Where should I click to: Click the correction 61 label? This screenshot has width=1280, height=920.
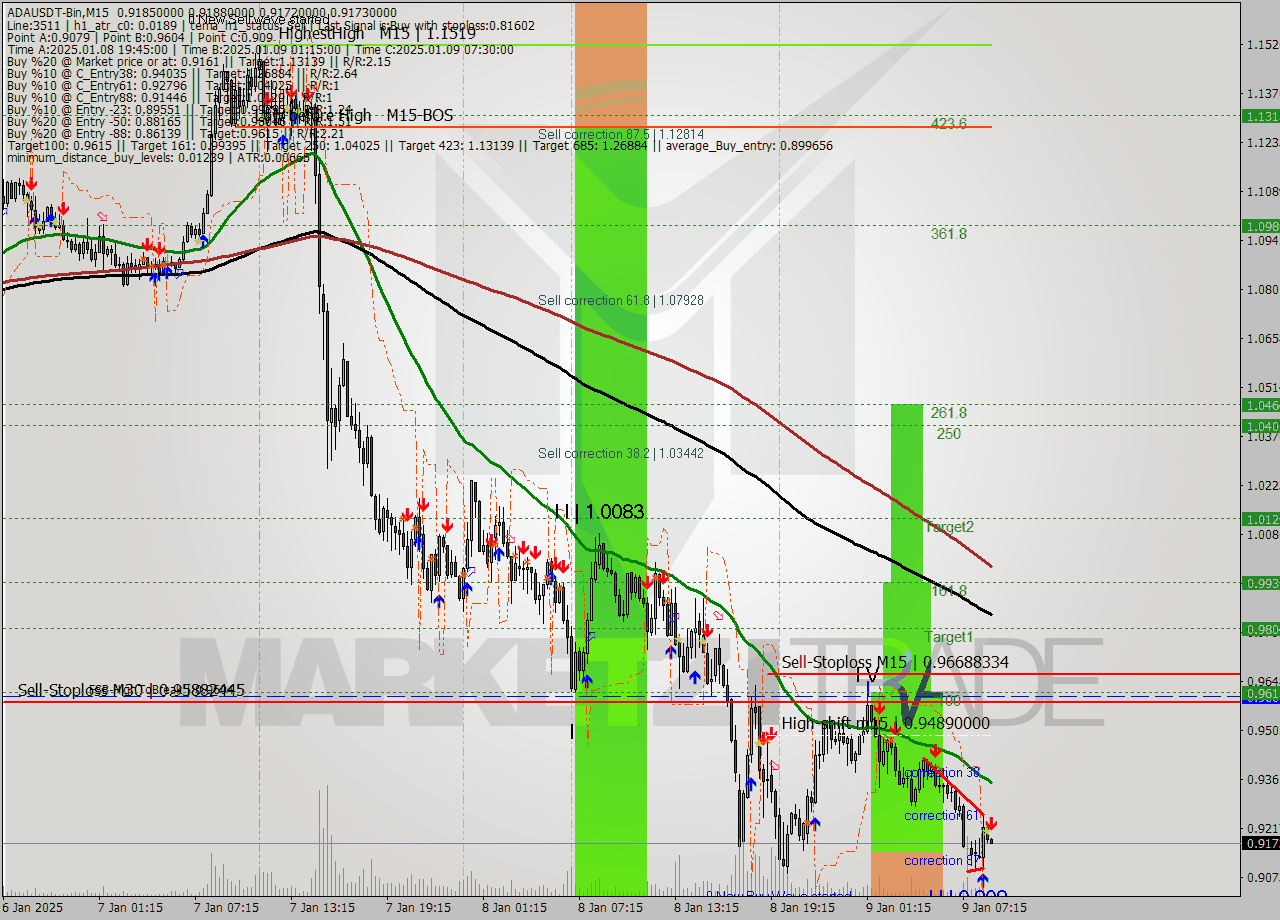pos(941,816)
